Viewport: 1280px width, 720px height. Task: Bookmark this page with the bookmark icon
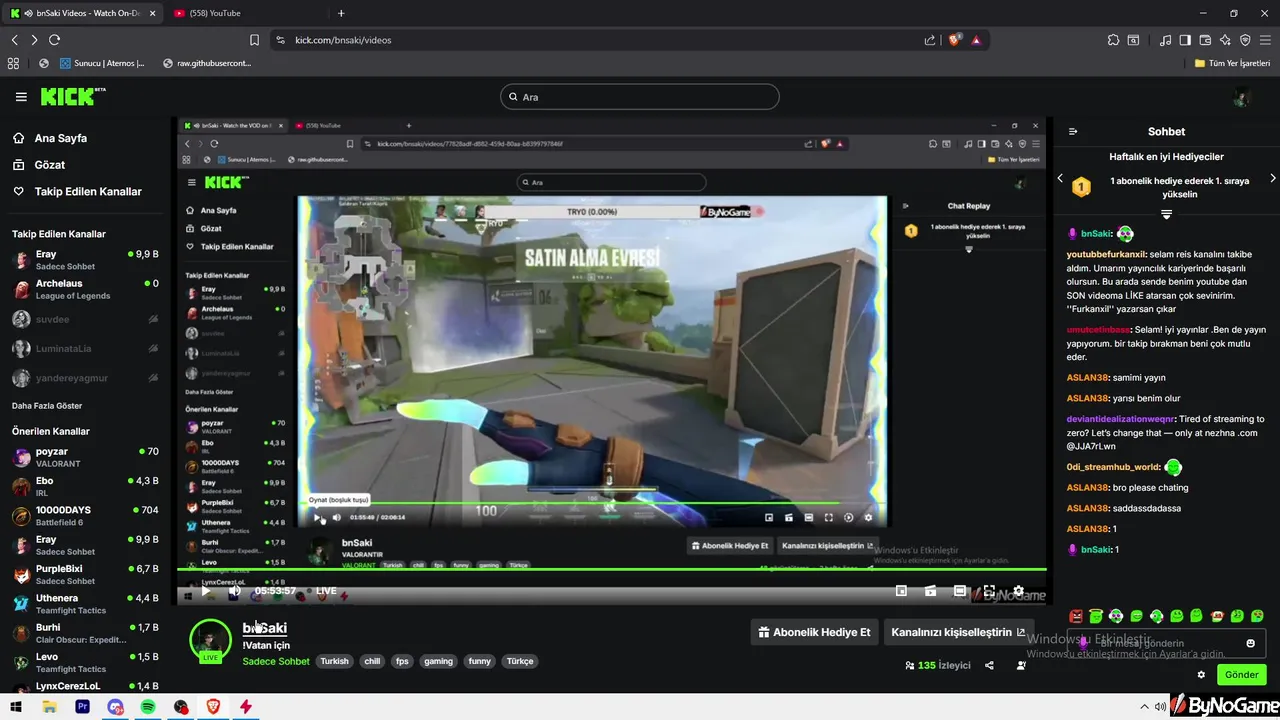[x=254, y=40]
